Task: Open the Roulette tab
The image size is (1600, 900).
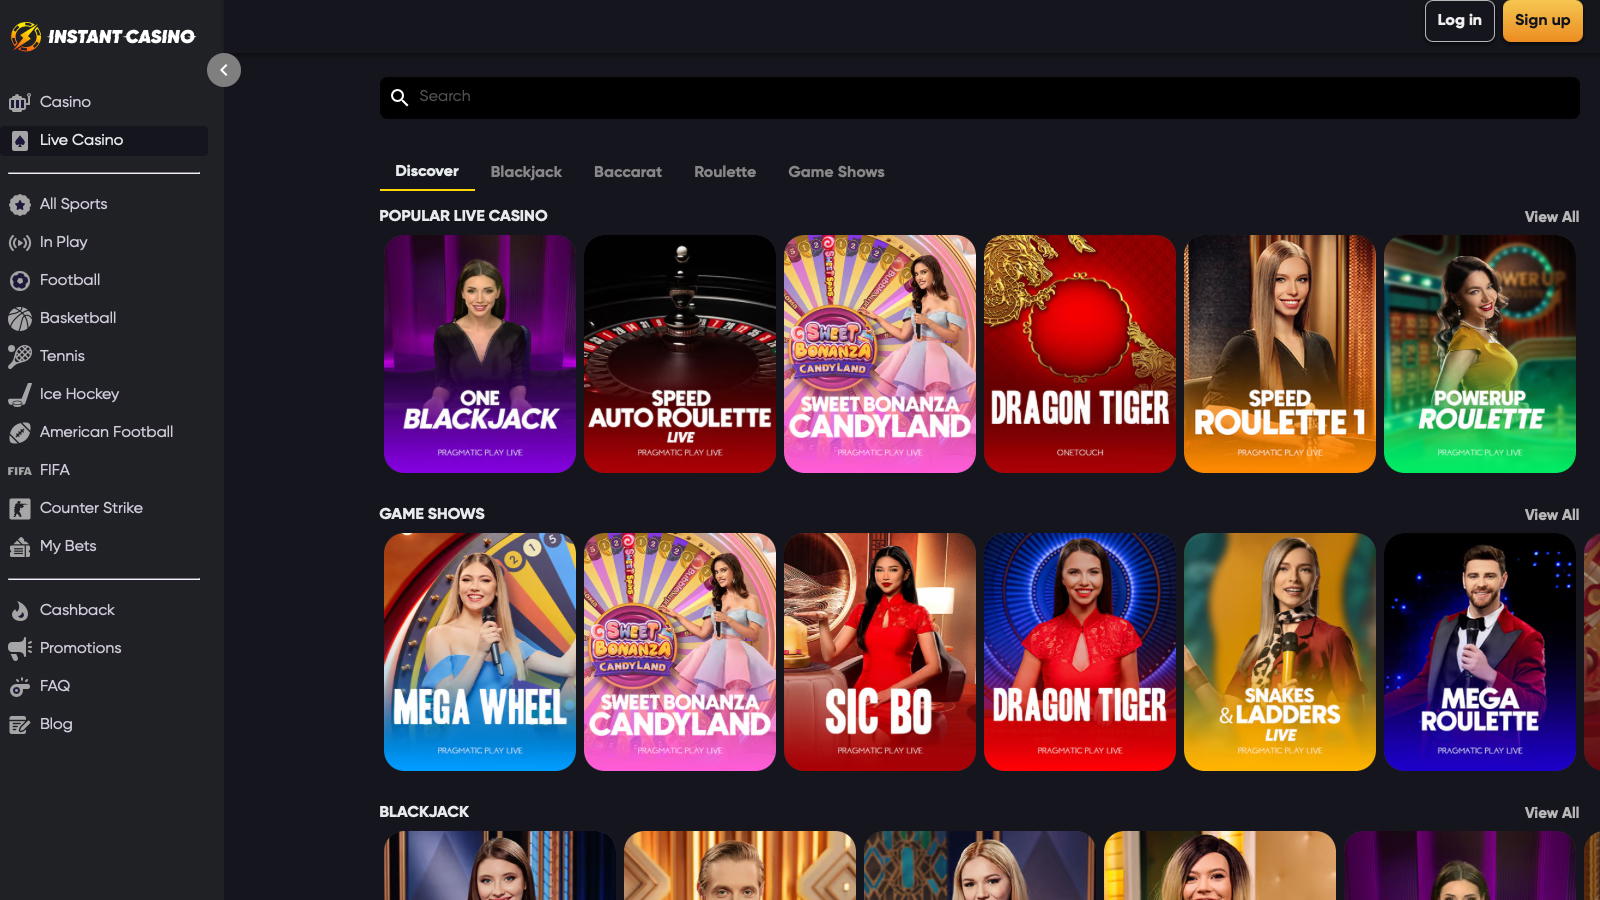Action: click(x=725, y=172)
